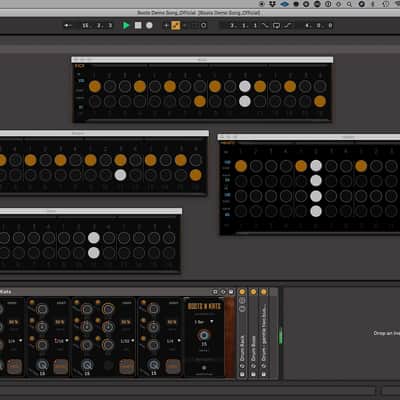This screenshot has height=400, width=400.
Task: Click the blue knob below the 1 Bar dropdown
Action: tap(204, 335)
